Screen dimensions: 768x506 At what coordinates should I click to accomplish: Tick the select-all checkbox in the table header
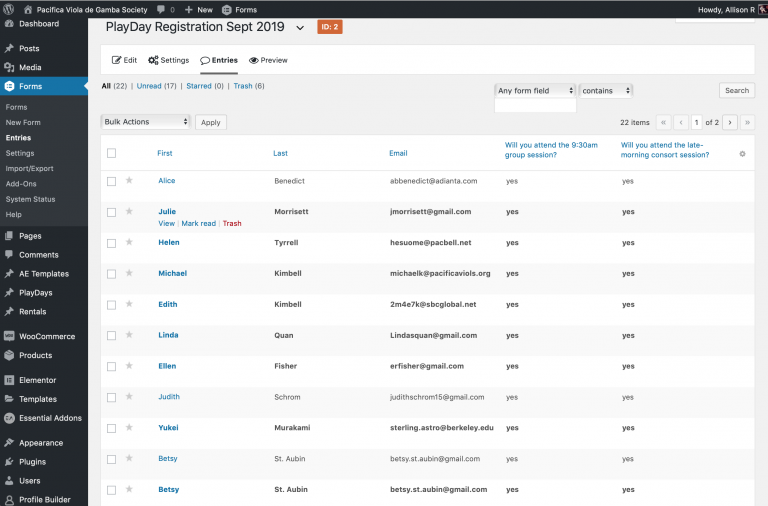click(112, 153)
